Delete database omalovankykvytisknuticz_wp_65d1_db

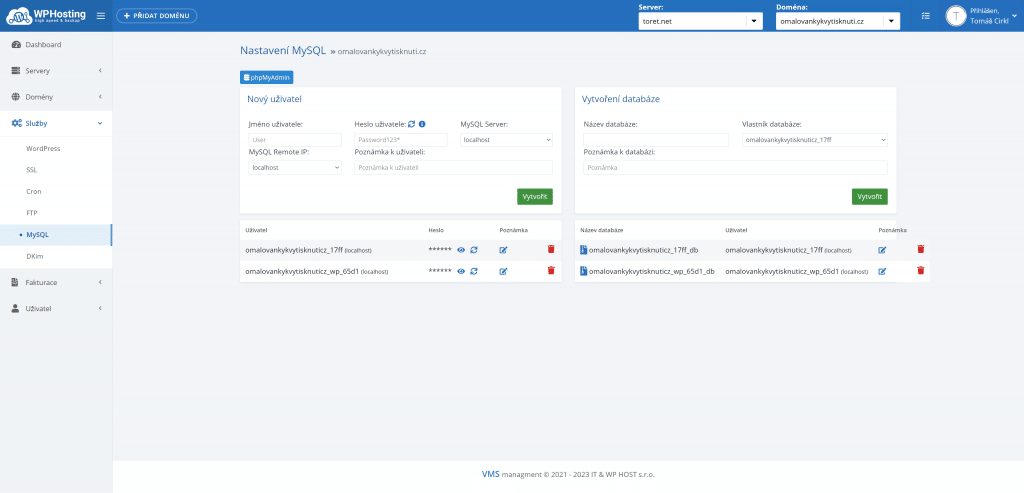[921, 270]
